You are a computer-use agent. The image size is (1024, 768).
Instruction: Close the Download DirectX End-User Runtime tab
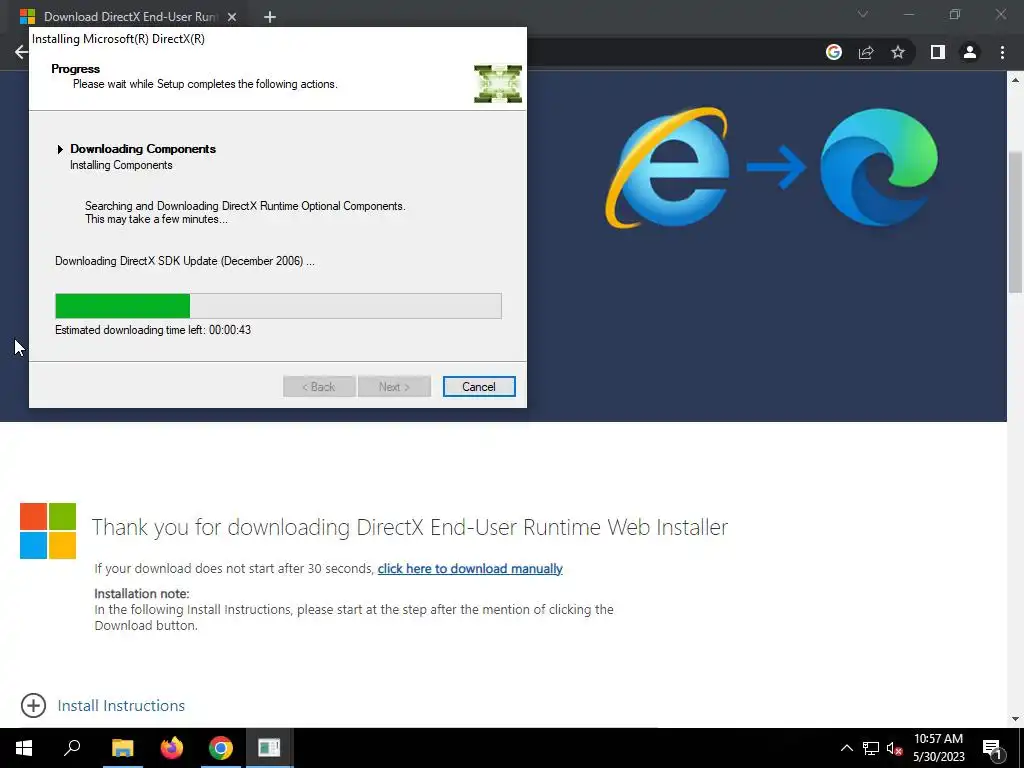pyautogui.click(x=232, y=17)
